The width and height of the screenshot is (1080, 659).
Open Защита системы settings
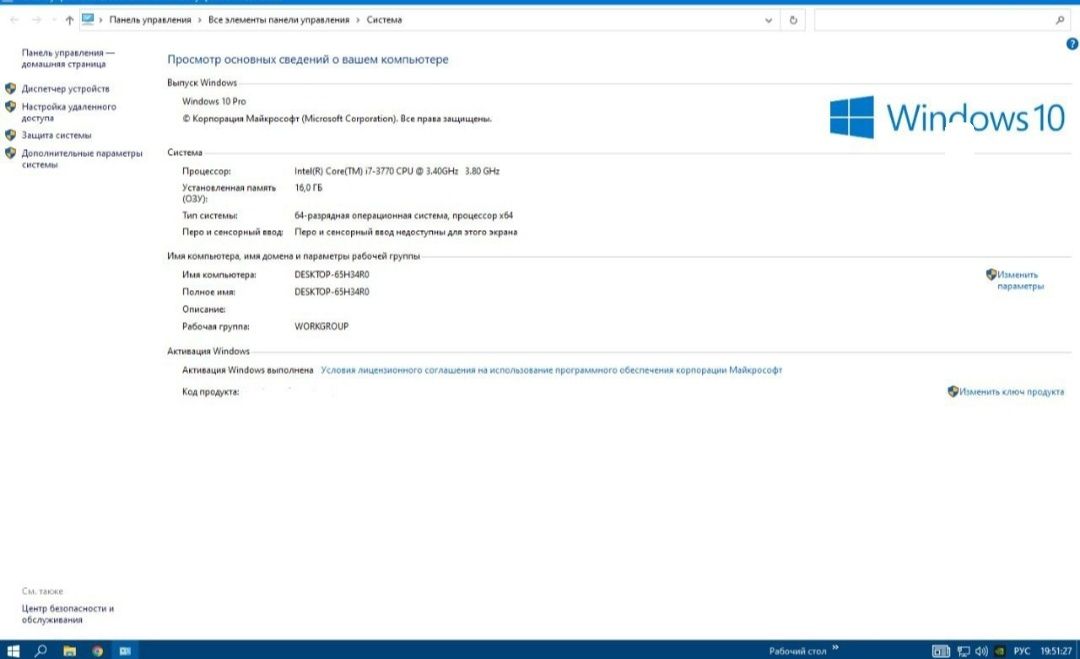click(56, 136)
